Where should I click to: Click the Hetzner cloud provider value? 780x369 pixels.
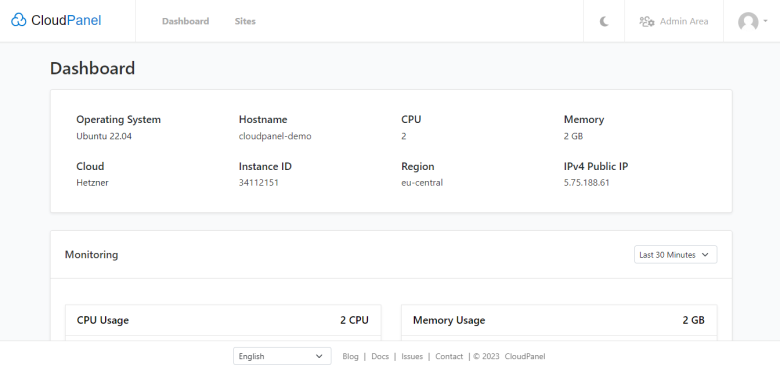93,183
